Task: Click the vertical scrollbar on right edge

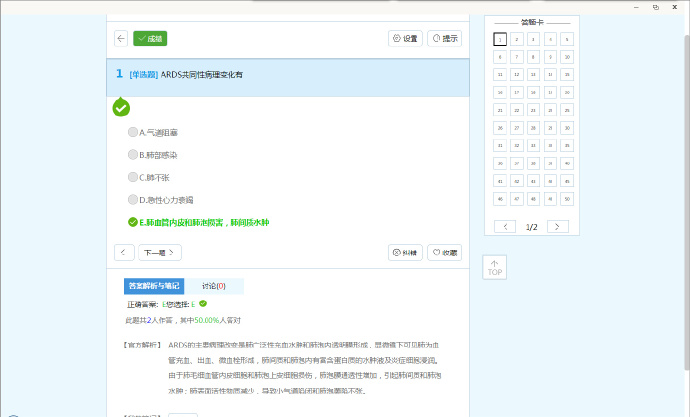Action: (x=685, y=200)
